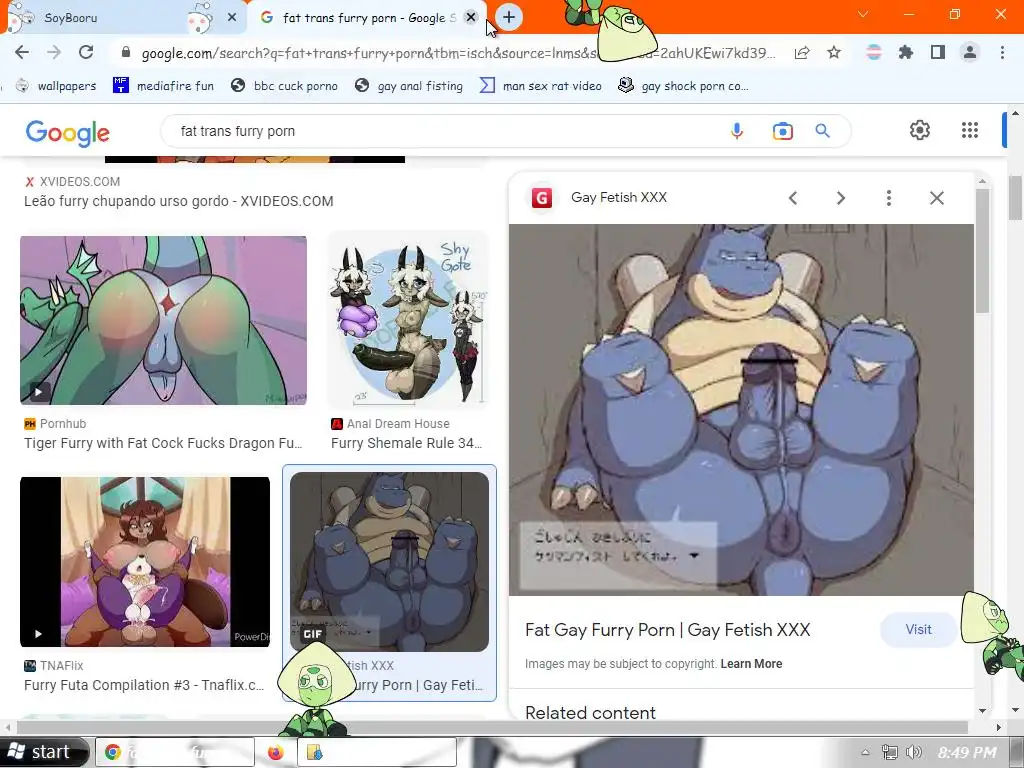
Task: Open the wallpapers bookmark
Action: (x=56, y=86)
